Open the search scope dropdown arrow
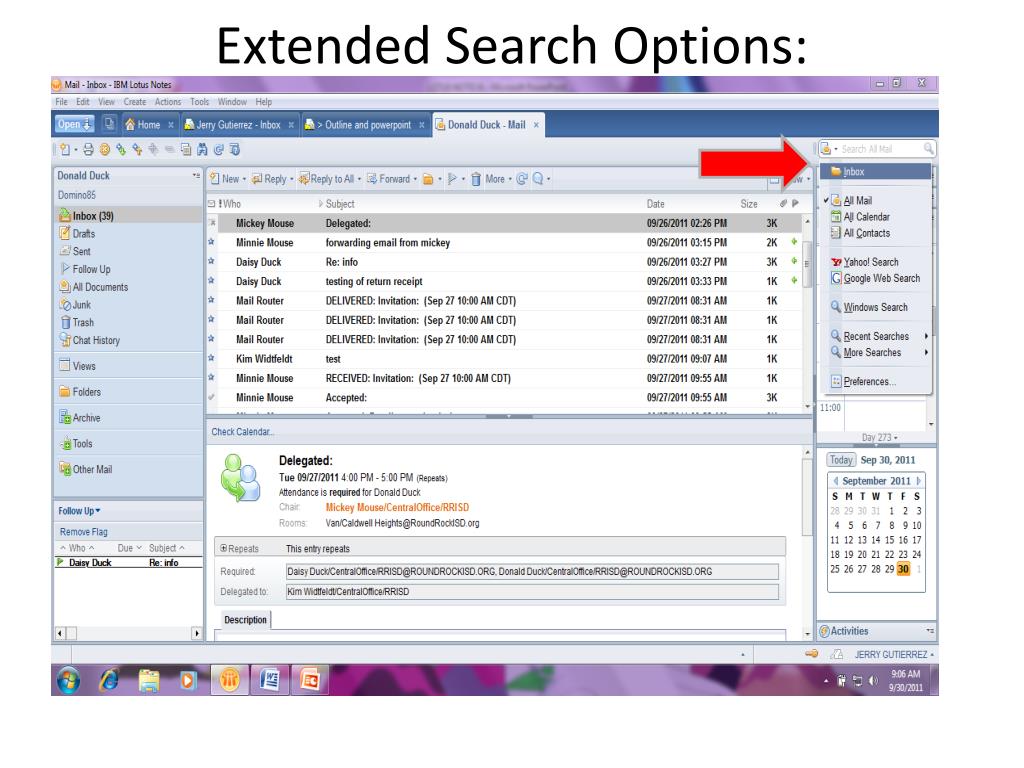Screen dimensions: 1024x768 pyautogui.click(x=836, y=150)
